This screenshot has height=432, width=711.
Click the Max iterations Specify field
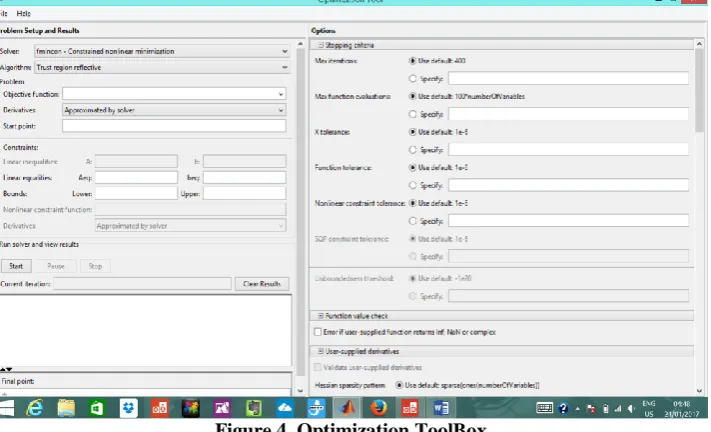(x=569, y=78)
